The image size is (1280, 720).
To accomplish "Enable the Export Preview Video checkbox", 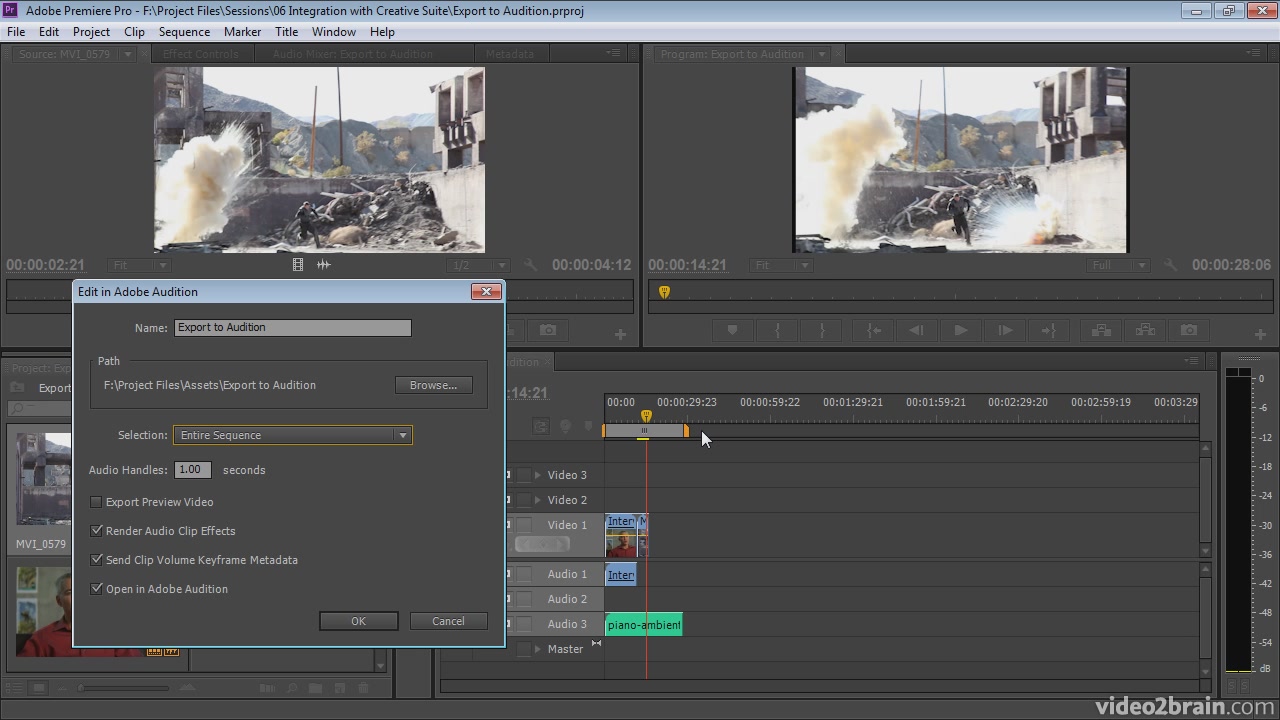I will [x=97, y=502].
